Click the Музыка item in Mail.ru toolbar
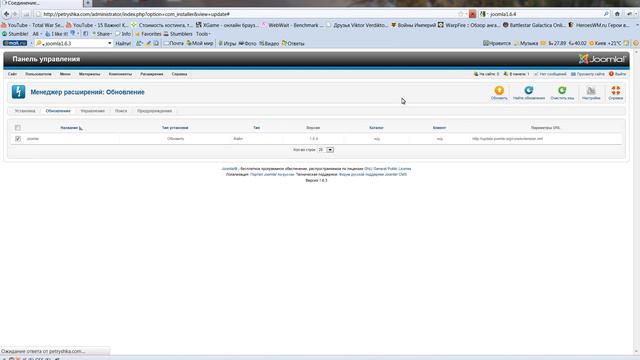This screenshot has height=360, width=640. coord(526,43)
